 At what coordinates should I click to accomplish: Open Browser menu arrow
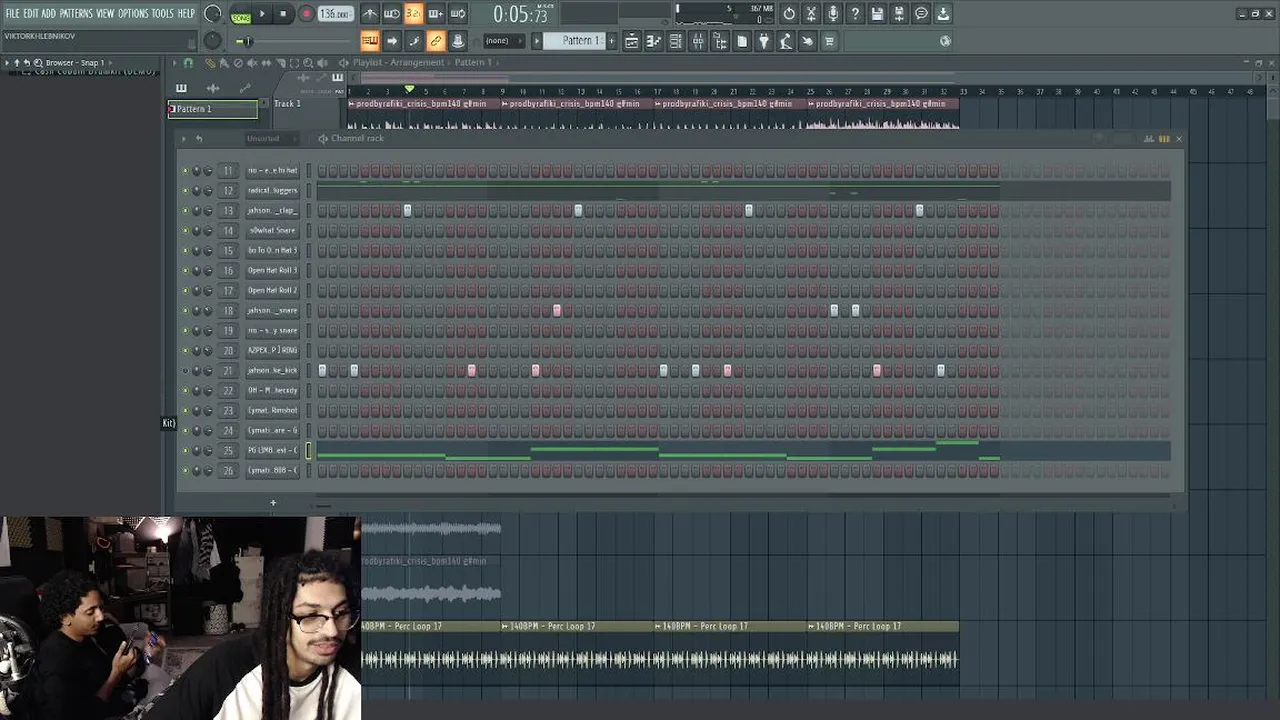coord(6,63)
